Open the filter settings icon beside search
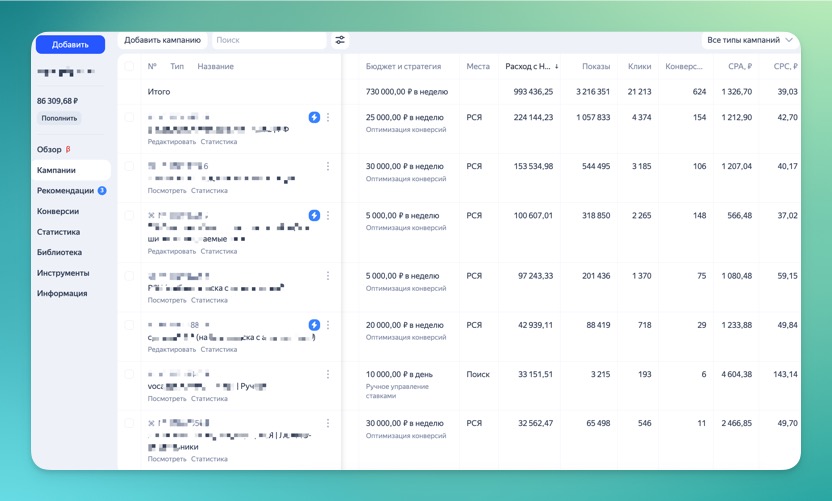This screenshot has height=501, width=832. point(340,40)
